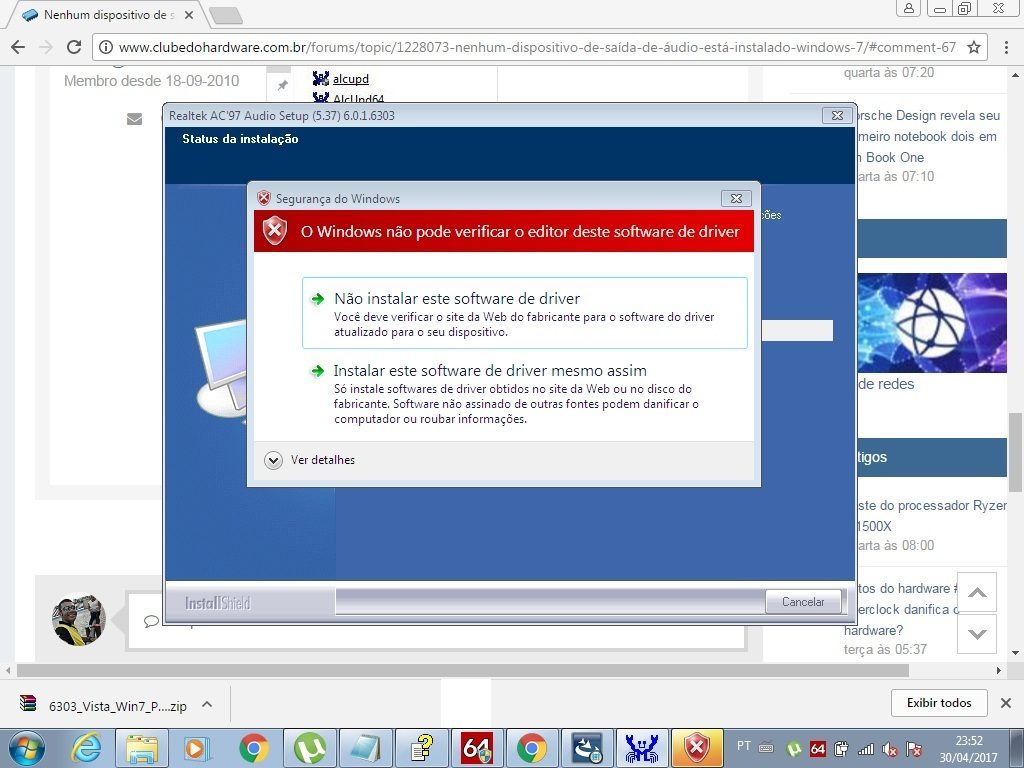Close the Segurança do Windows dialog
1024x768 pixels.
[x=736, y=199]
